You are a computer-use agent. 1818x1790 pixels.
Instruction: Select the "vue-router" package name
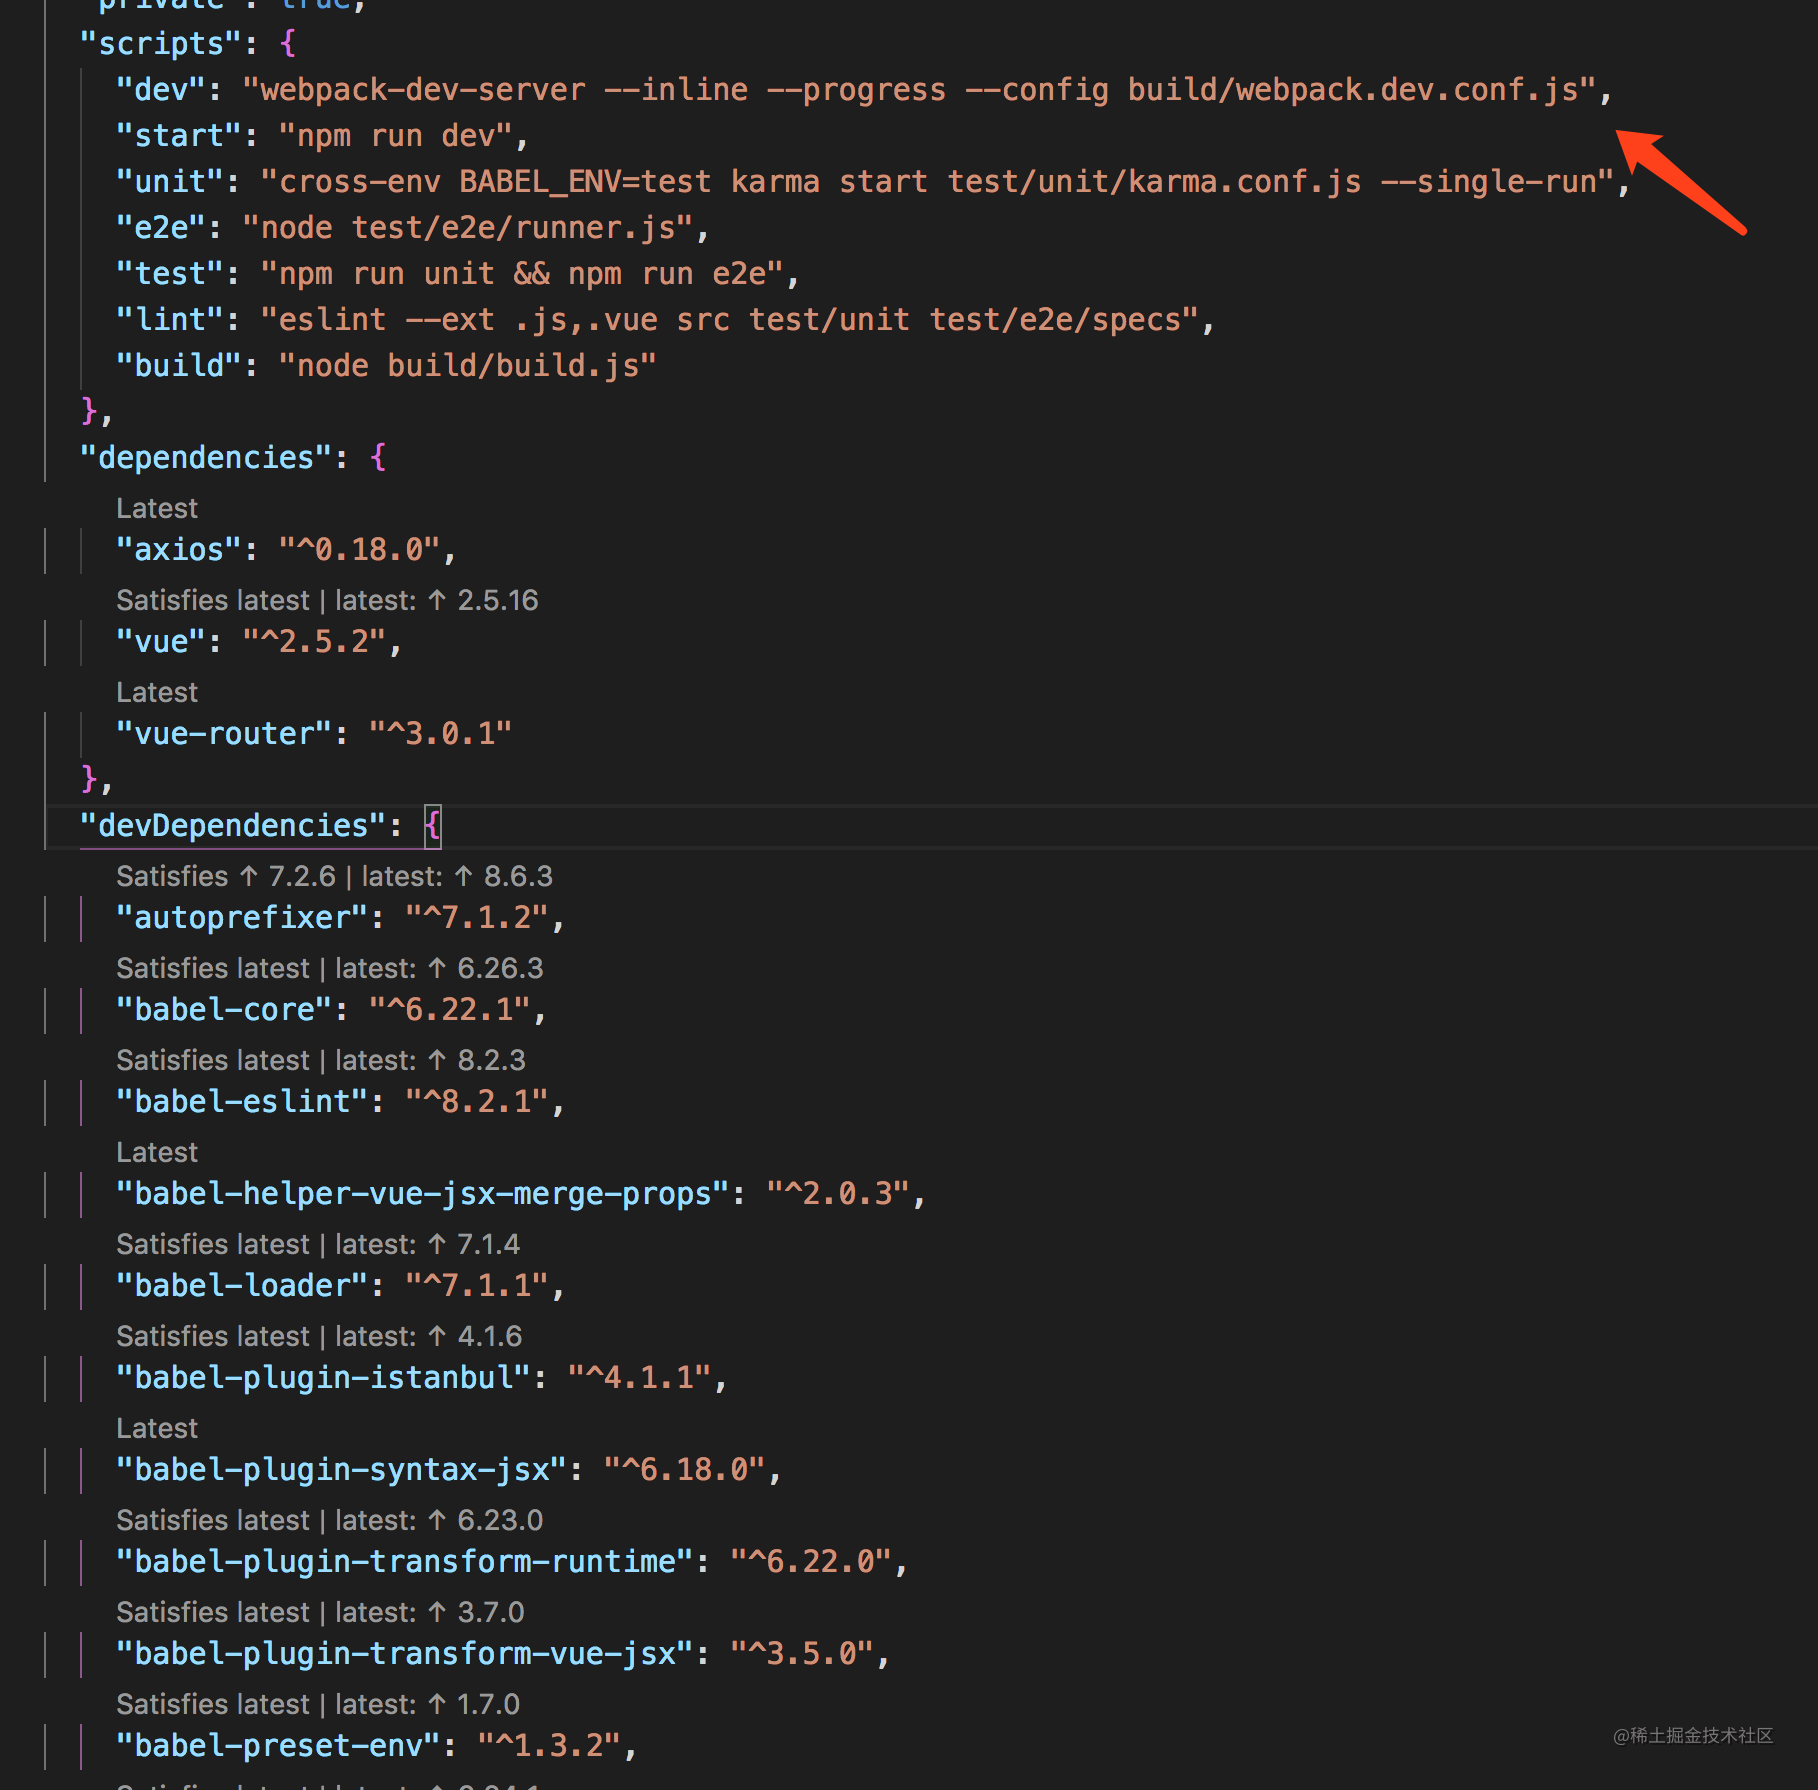coord(224,734)
